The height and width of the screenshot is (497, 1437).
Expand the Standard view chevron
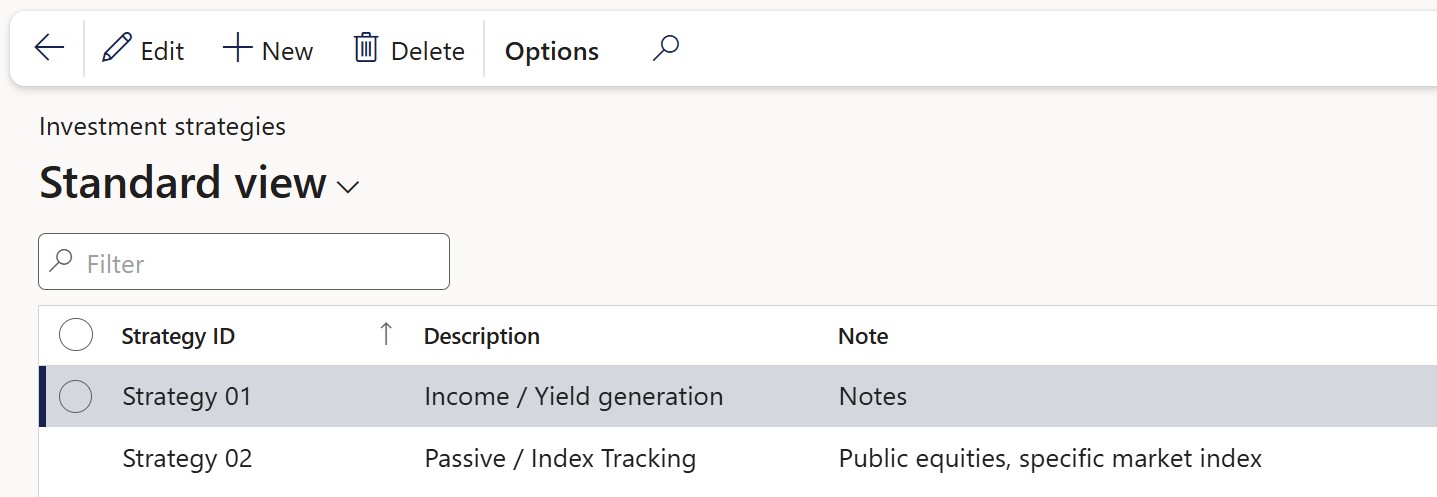(x=348, y=187)
